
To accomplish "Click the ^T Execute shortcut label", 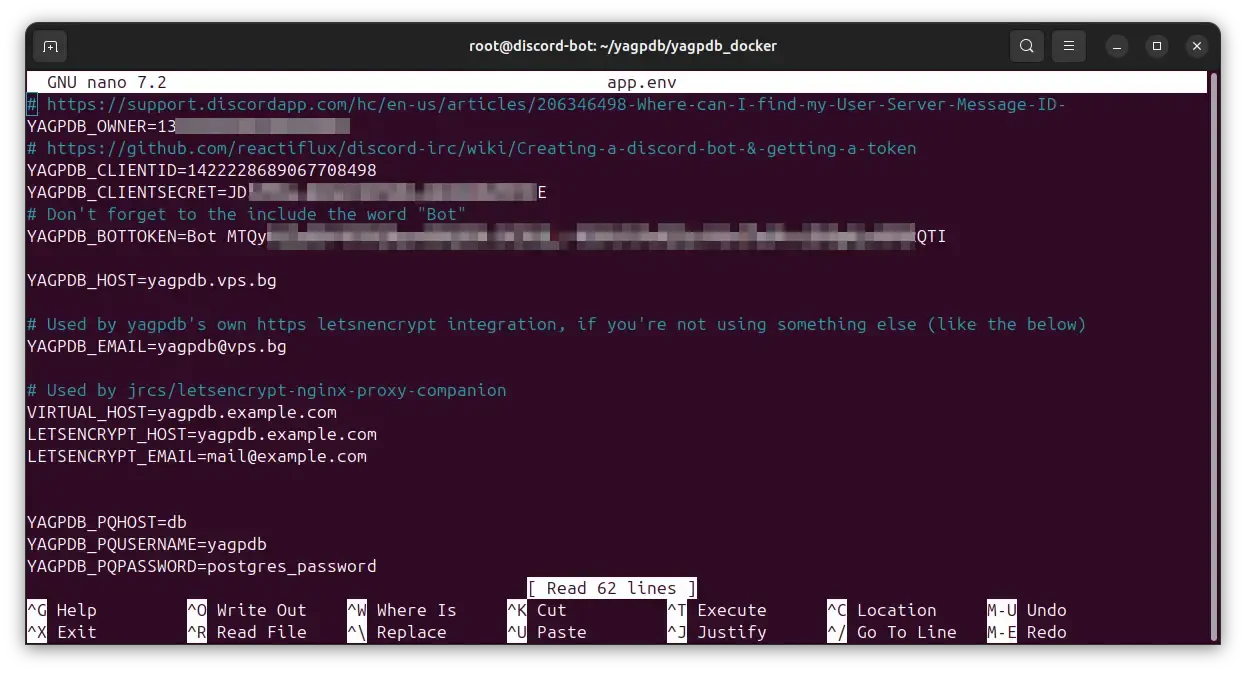I will point(717,610).
